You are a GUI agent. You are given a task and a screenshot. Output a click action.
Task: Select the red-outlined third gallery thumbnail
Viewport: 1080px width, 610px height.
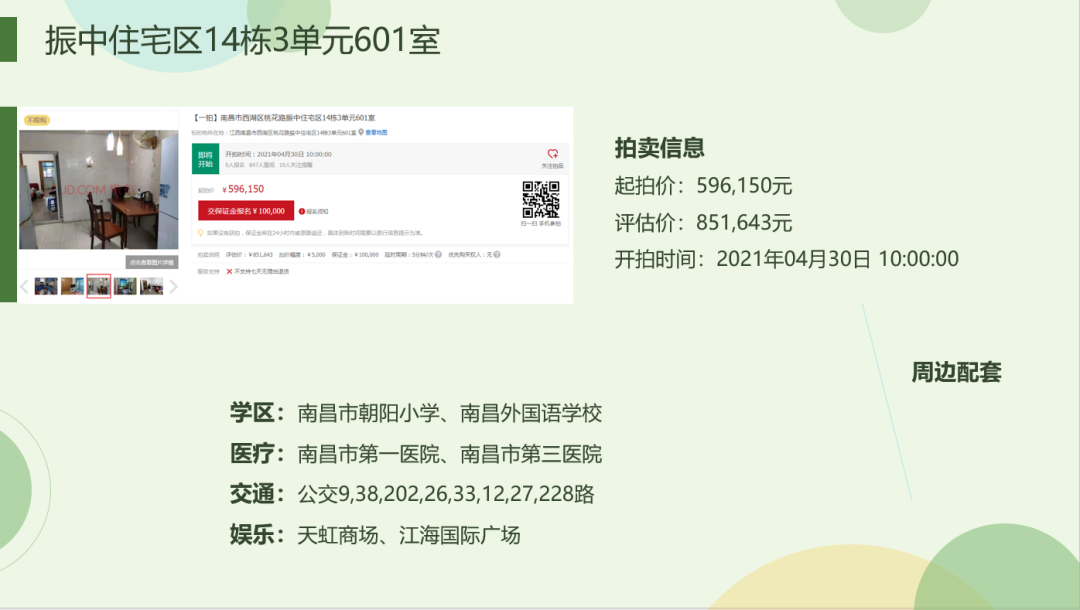(x=98, y=286)
